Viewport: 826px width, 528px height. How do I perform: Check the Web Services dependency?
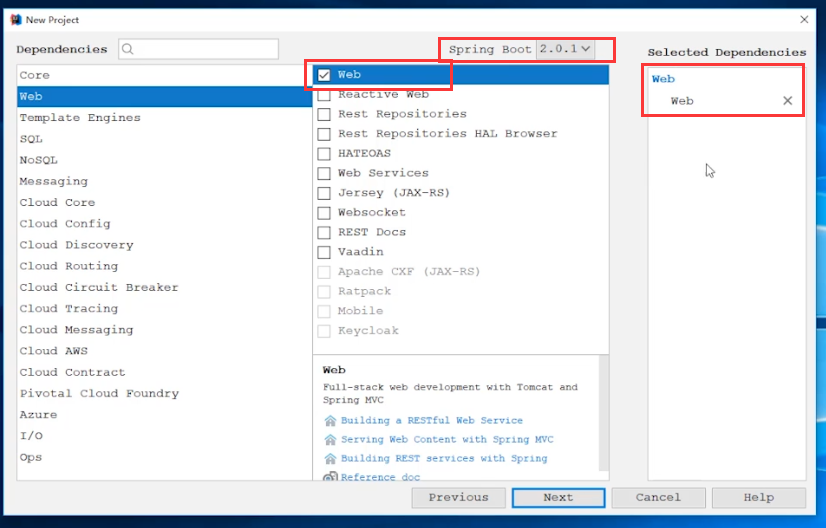pos(324,173)
